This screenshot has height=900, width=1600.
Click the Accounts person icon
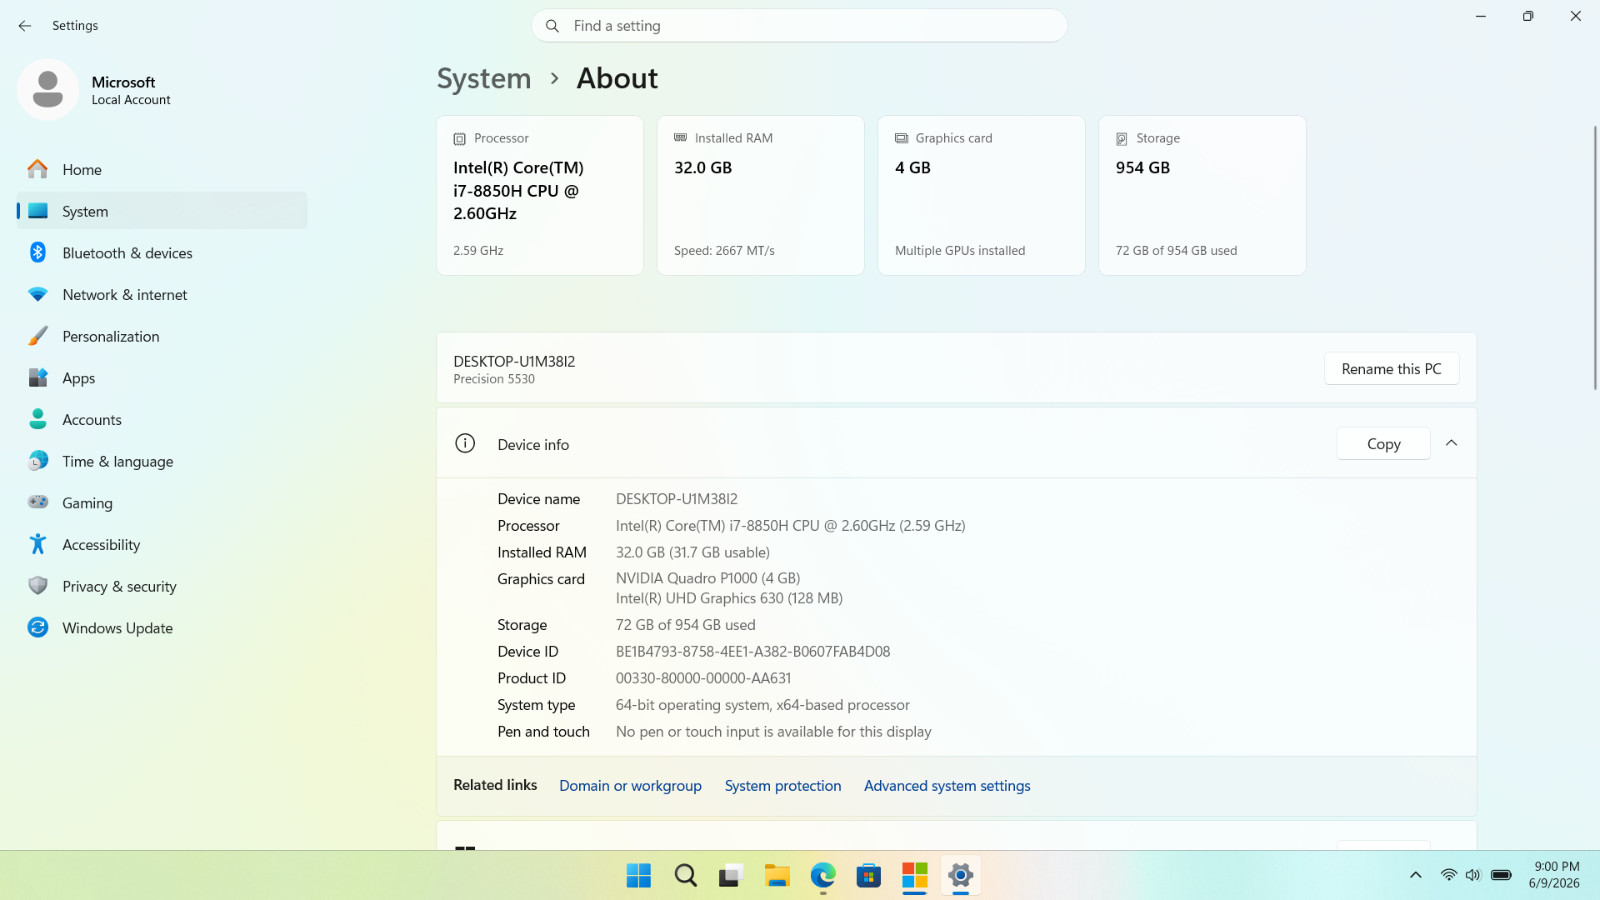coord(38,420)
